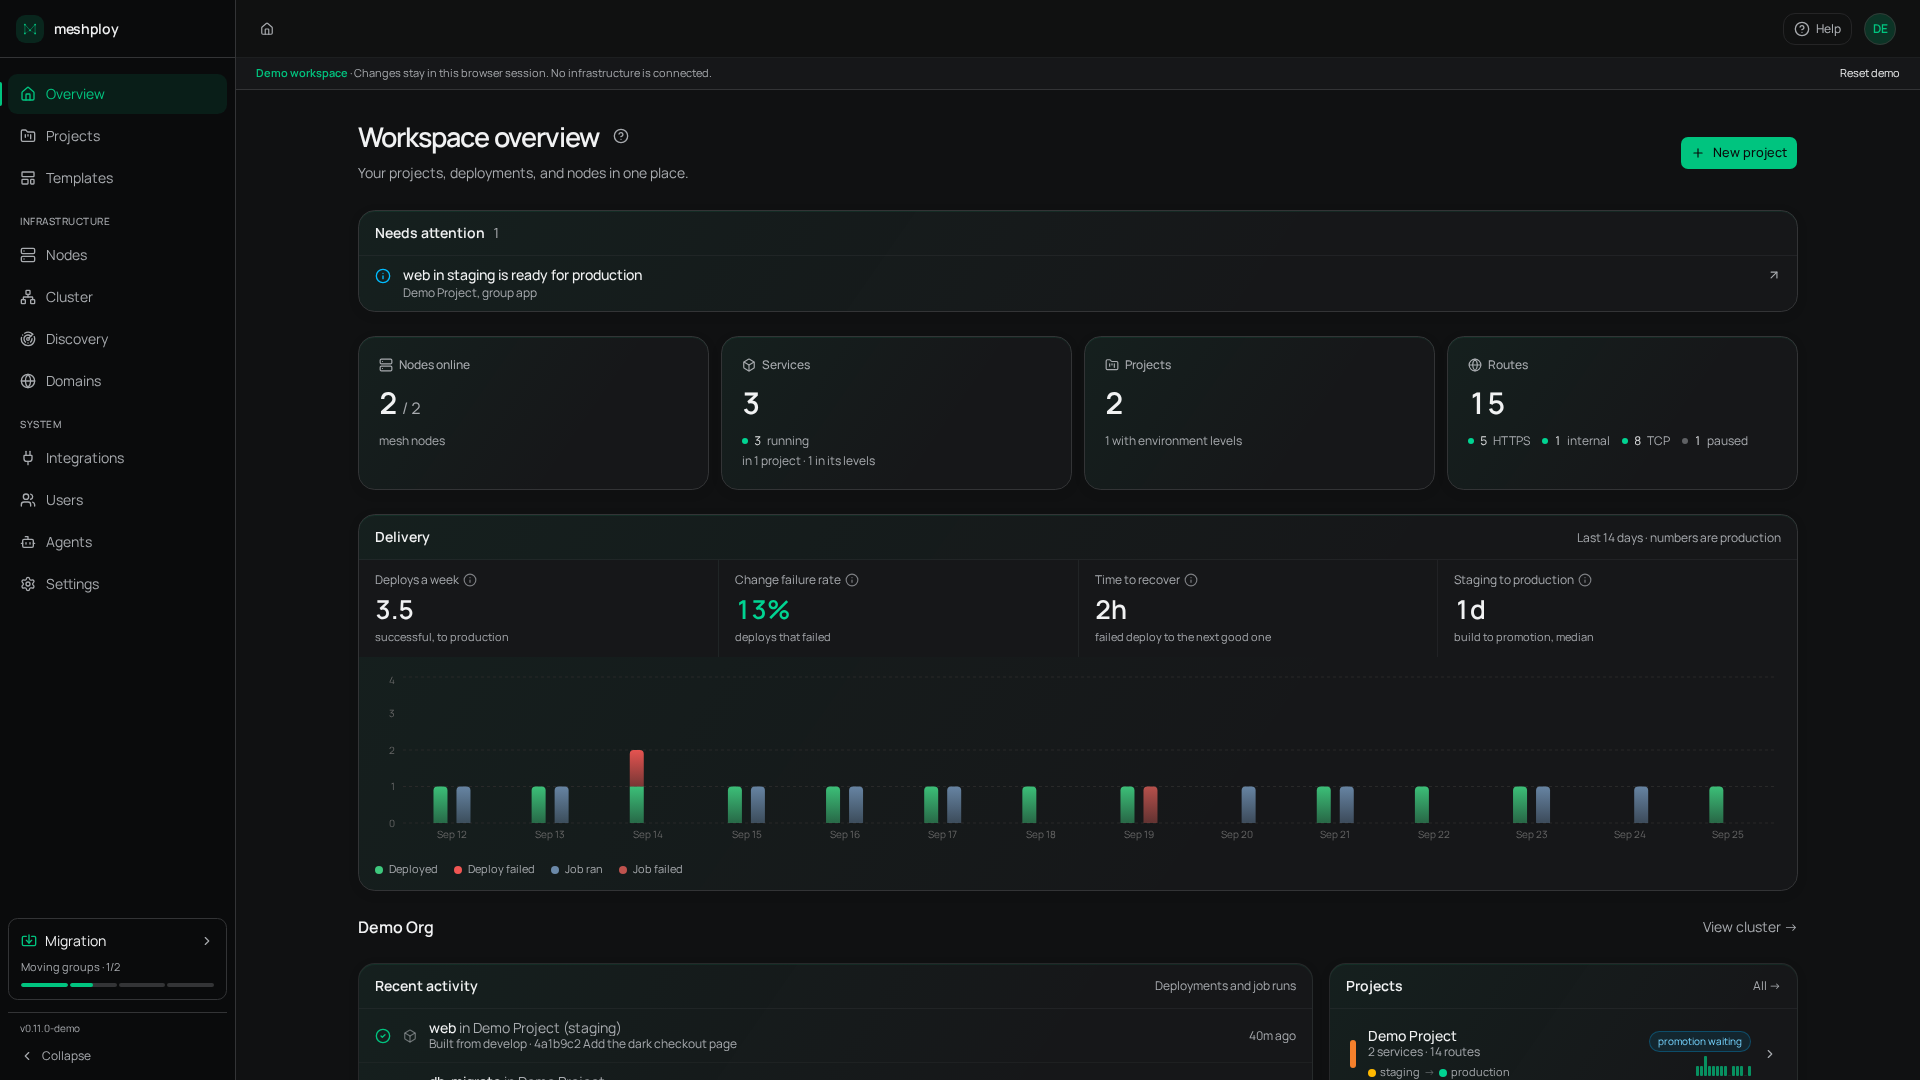The height and width of the screenshot is (1080, 1920).
Task: Click the 1 paused routes indicator
Action: point(1715,441)
